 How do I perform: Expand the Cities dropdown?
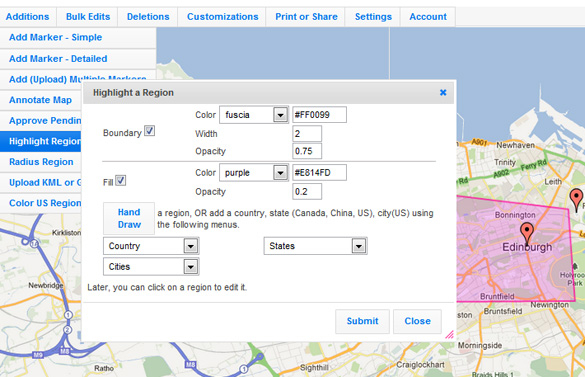point(151,267)
